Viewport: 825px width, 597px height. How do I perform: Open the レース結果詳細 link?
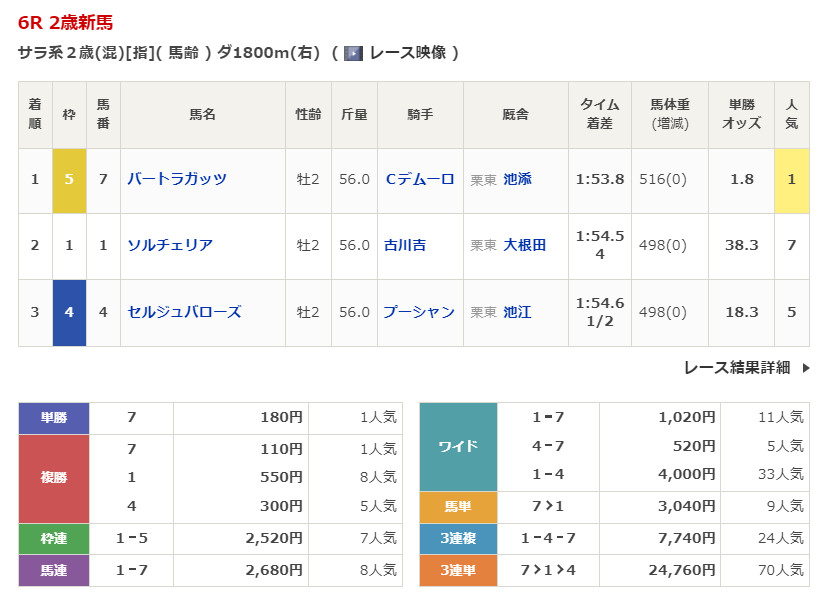tap(737, 368)
